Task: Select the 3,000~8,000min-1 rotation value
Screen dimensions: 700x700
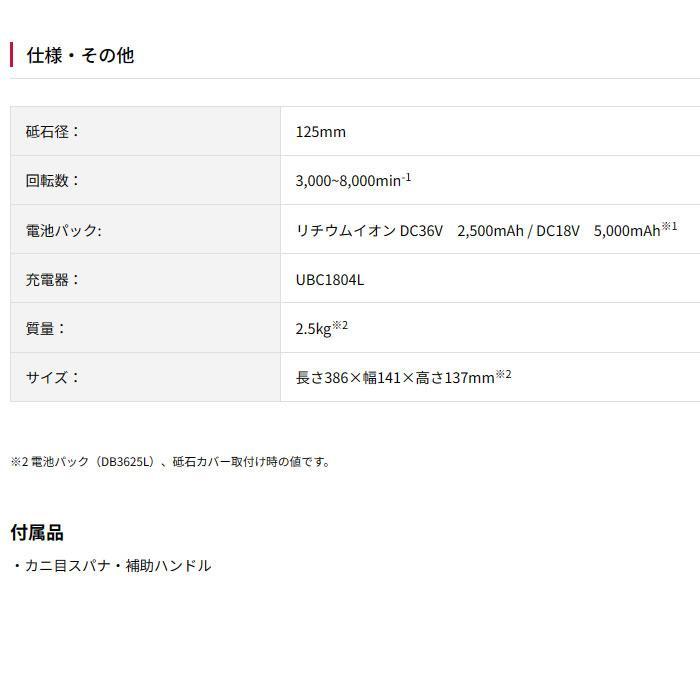Action: [x=353, y=180]
